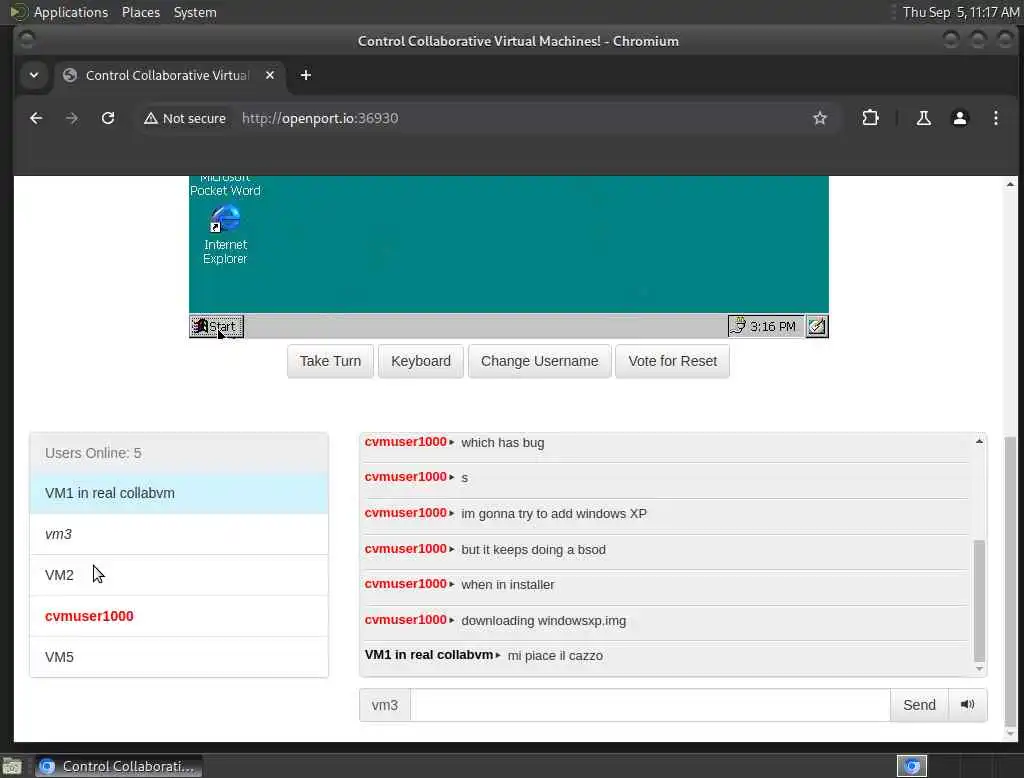Click the Not secure warning indicator
The height and width of the screenshot is (778, 1024).
click(x=185, y=118)
